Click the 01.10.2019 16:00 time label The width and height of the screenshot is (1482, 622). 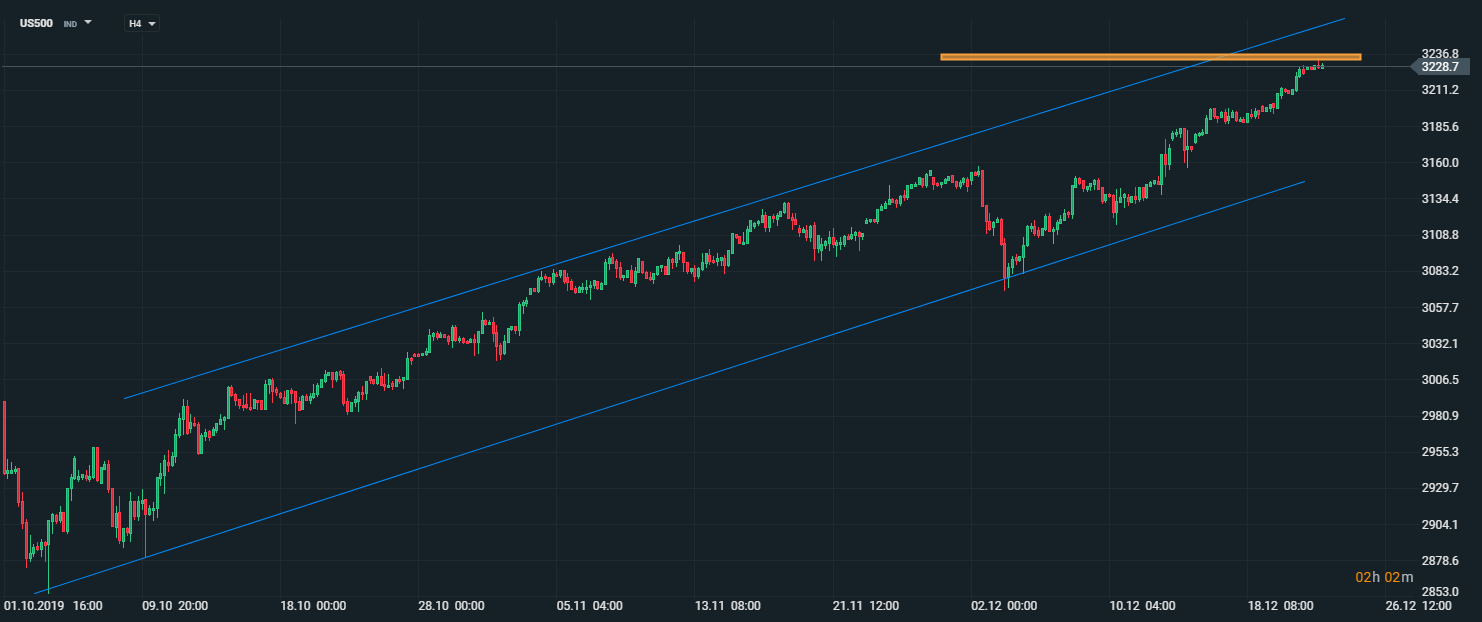coord(53,606)
